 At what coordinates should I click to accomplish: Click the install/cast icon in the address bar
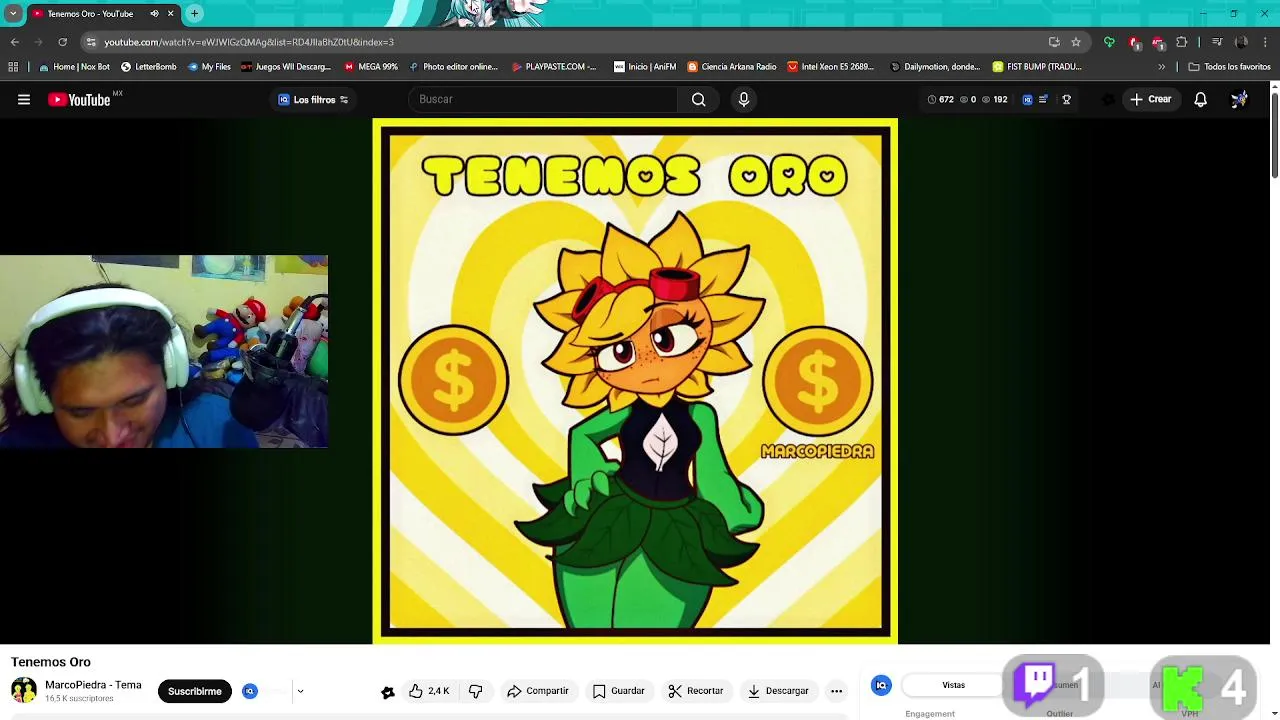coord(1054,42)
